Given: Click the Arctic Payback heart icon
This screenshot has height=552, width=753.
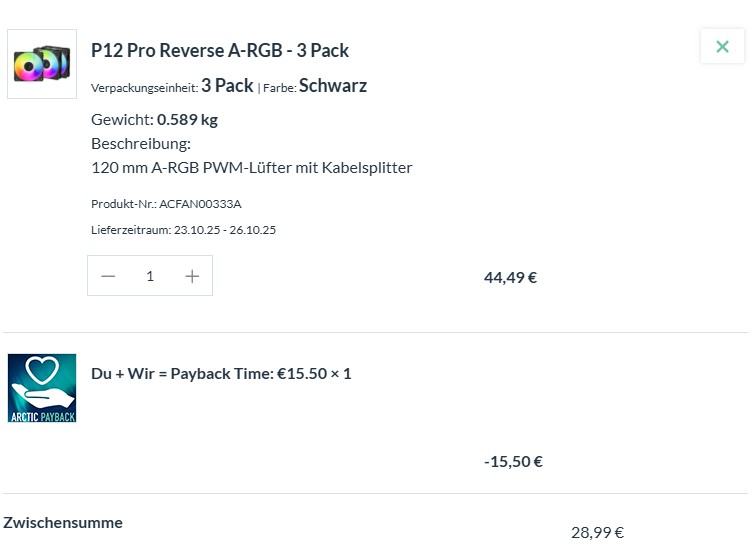Looking at the screenshot, I should coord(42,387).
